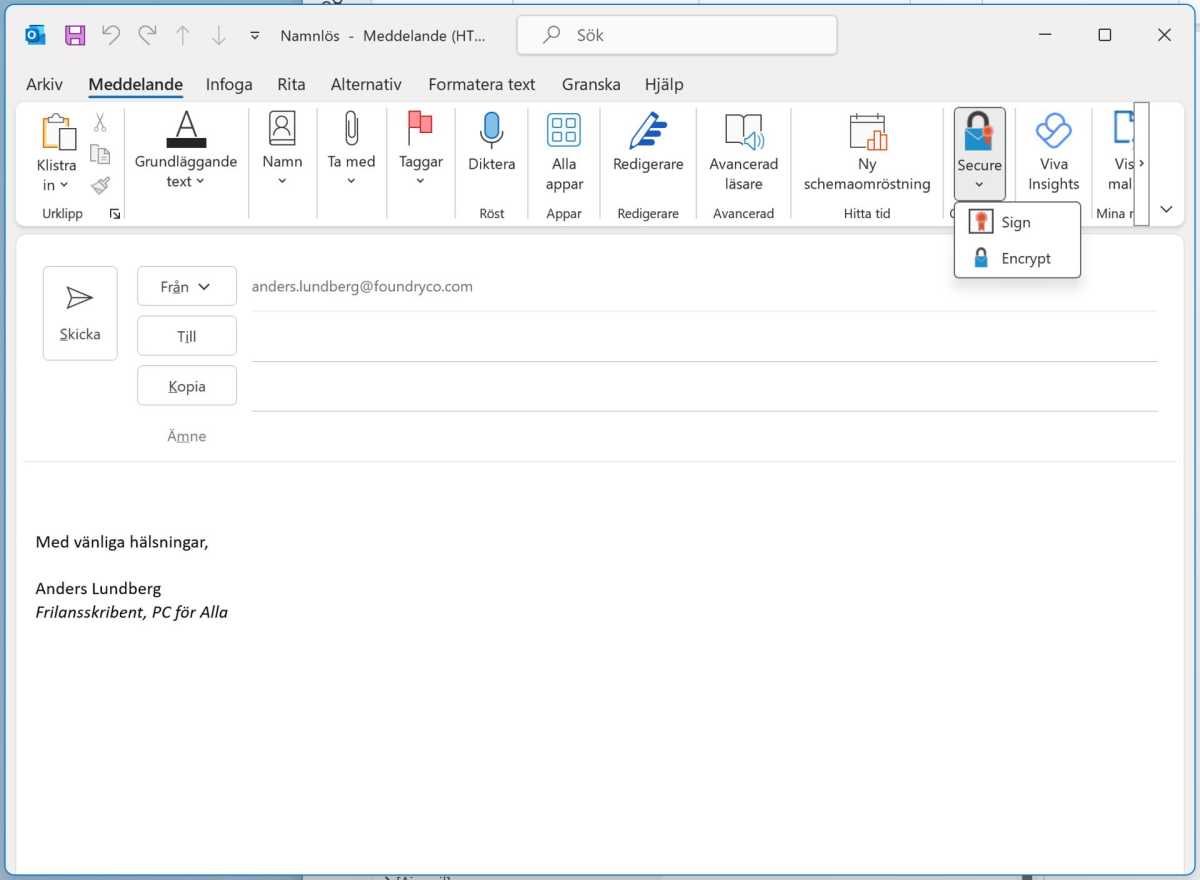The image size is (1200, 880).
Task: Open the Ta med paperclip menu
Action: point(351,150)
